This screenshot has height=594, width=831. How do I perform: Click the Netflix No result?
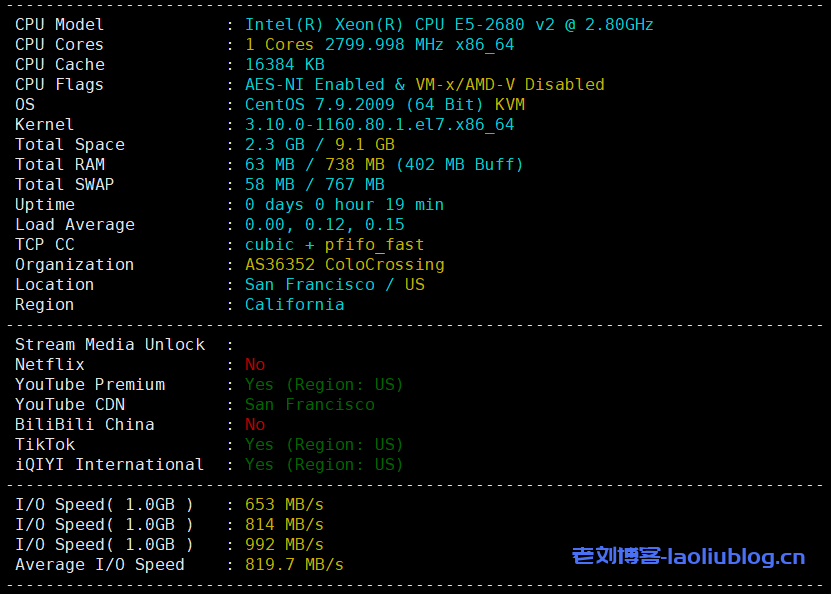[x=255, y=364]
